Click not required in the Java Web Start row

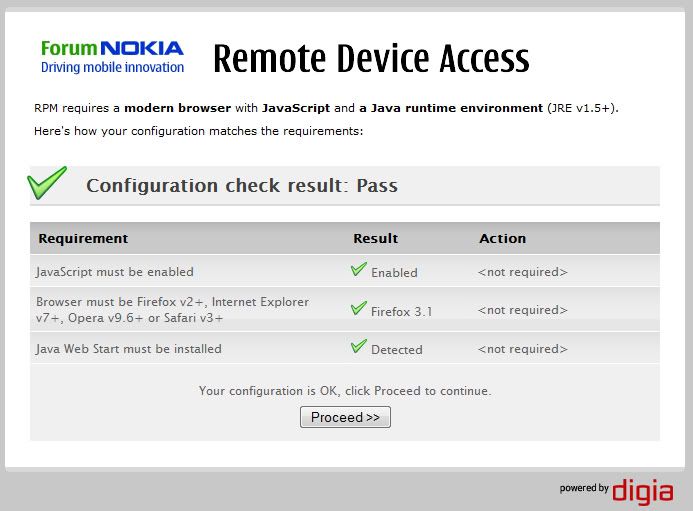[522, 349]
